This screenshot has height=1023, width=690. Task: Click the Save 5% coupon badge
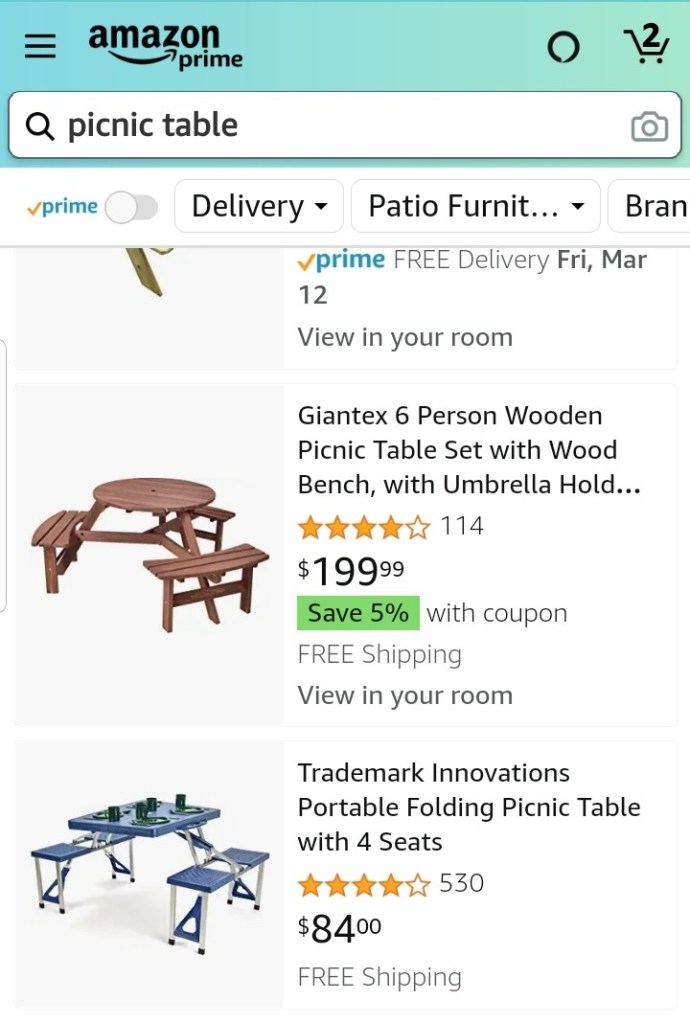tap(358, 613)
